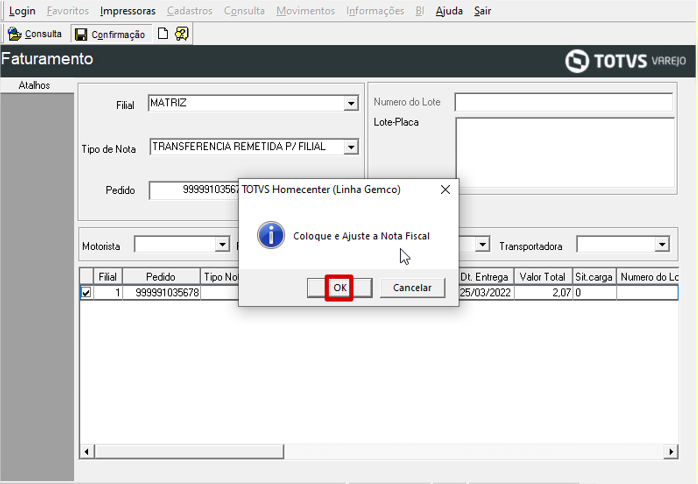Viewport: 698px width, 484px height.
Task: Click the Sair menu item
Action: click(483, 11)
